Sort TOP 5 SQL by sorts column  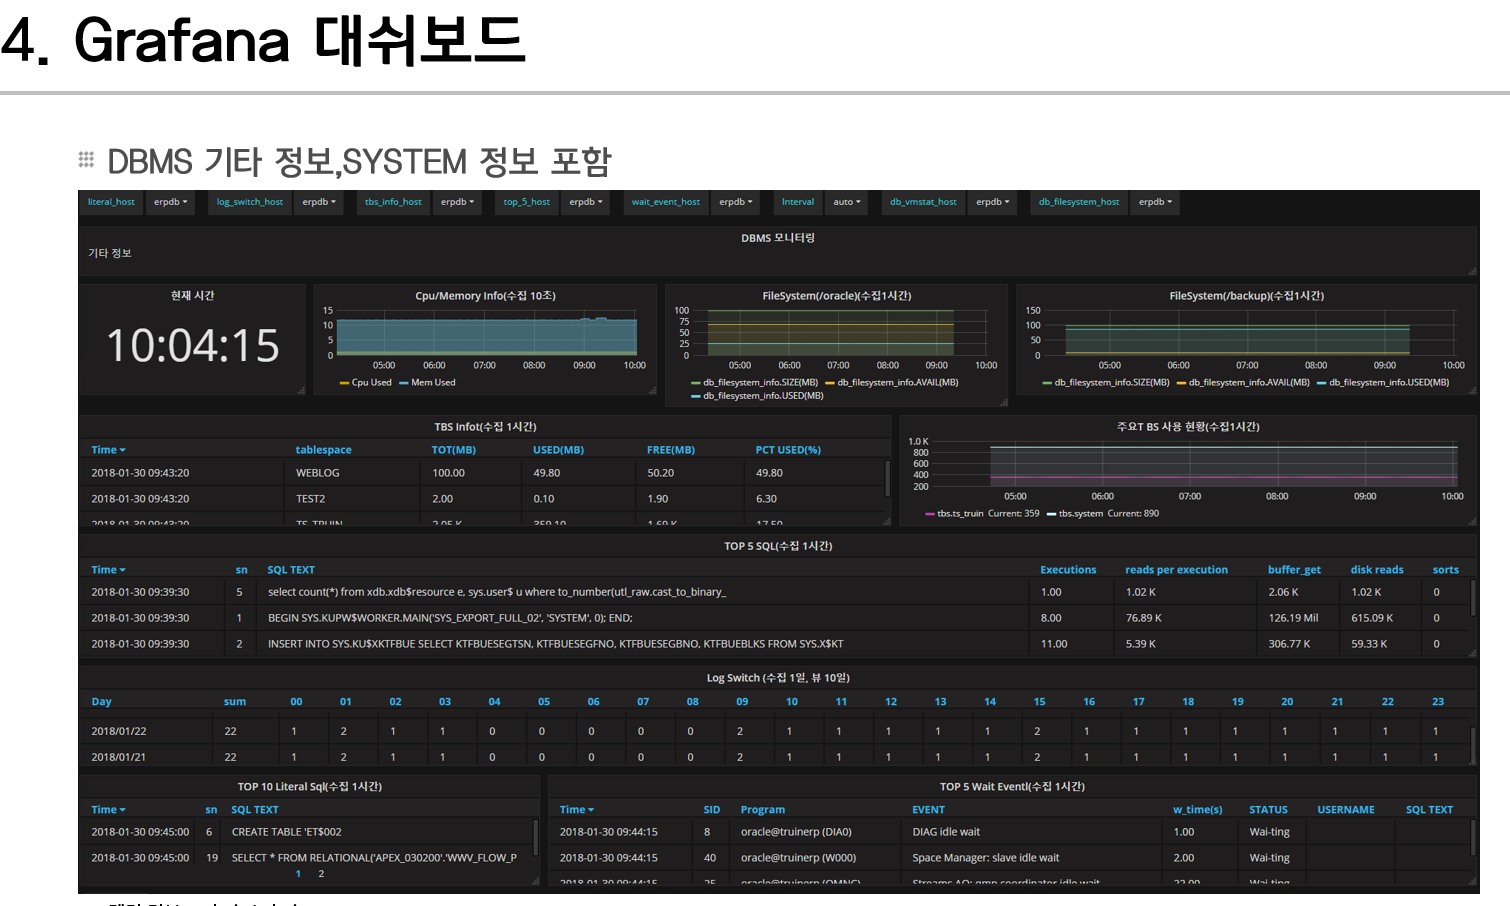pos(1445,570)
